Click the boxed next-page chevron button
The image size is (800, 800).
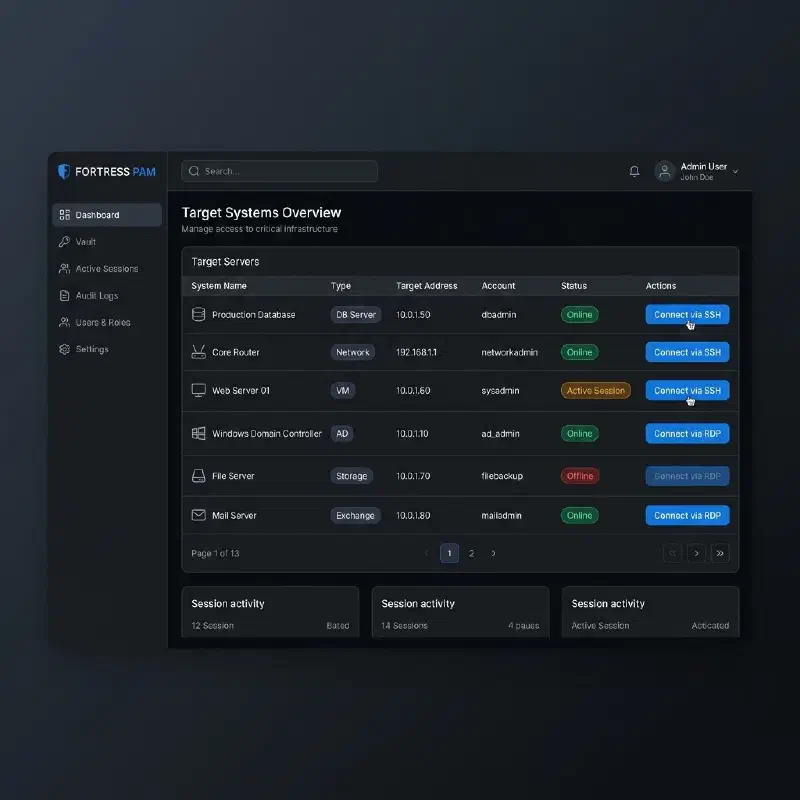[x=696, y=553]
